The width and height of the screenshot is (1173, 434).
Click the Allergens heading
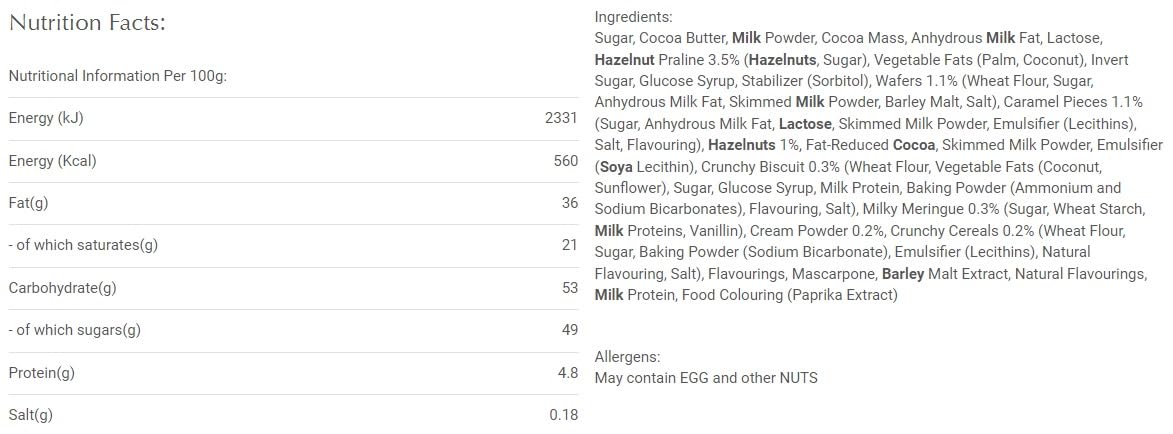pos(627,357)
